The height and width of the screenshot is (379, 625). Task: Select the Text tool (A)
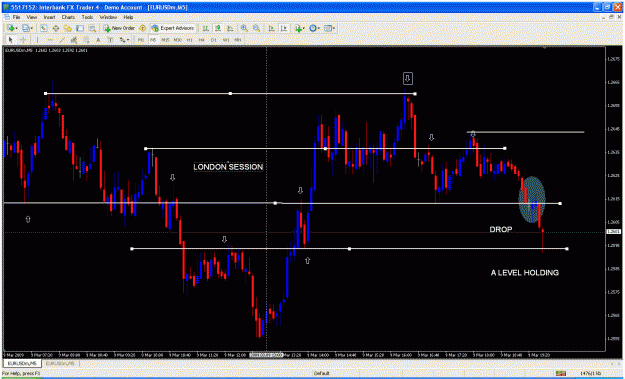click(98, 40)
